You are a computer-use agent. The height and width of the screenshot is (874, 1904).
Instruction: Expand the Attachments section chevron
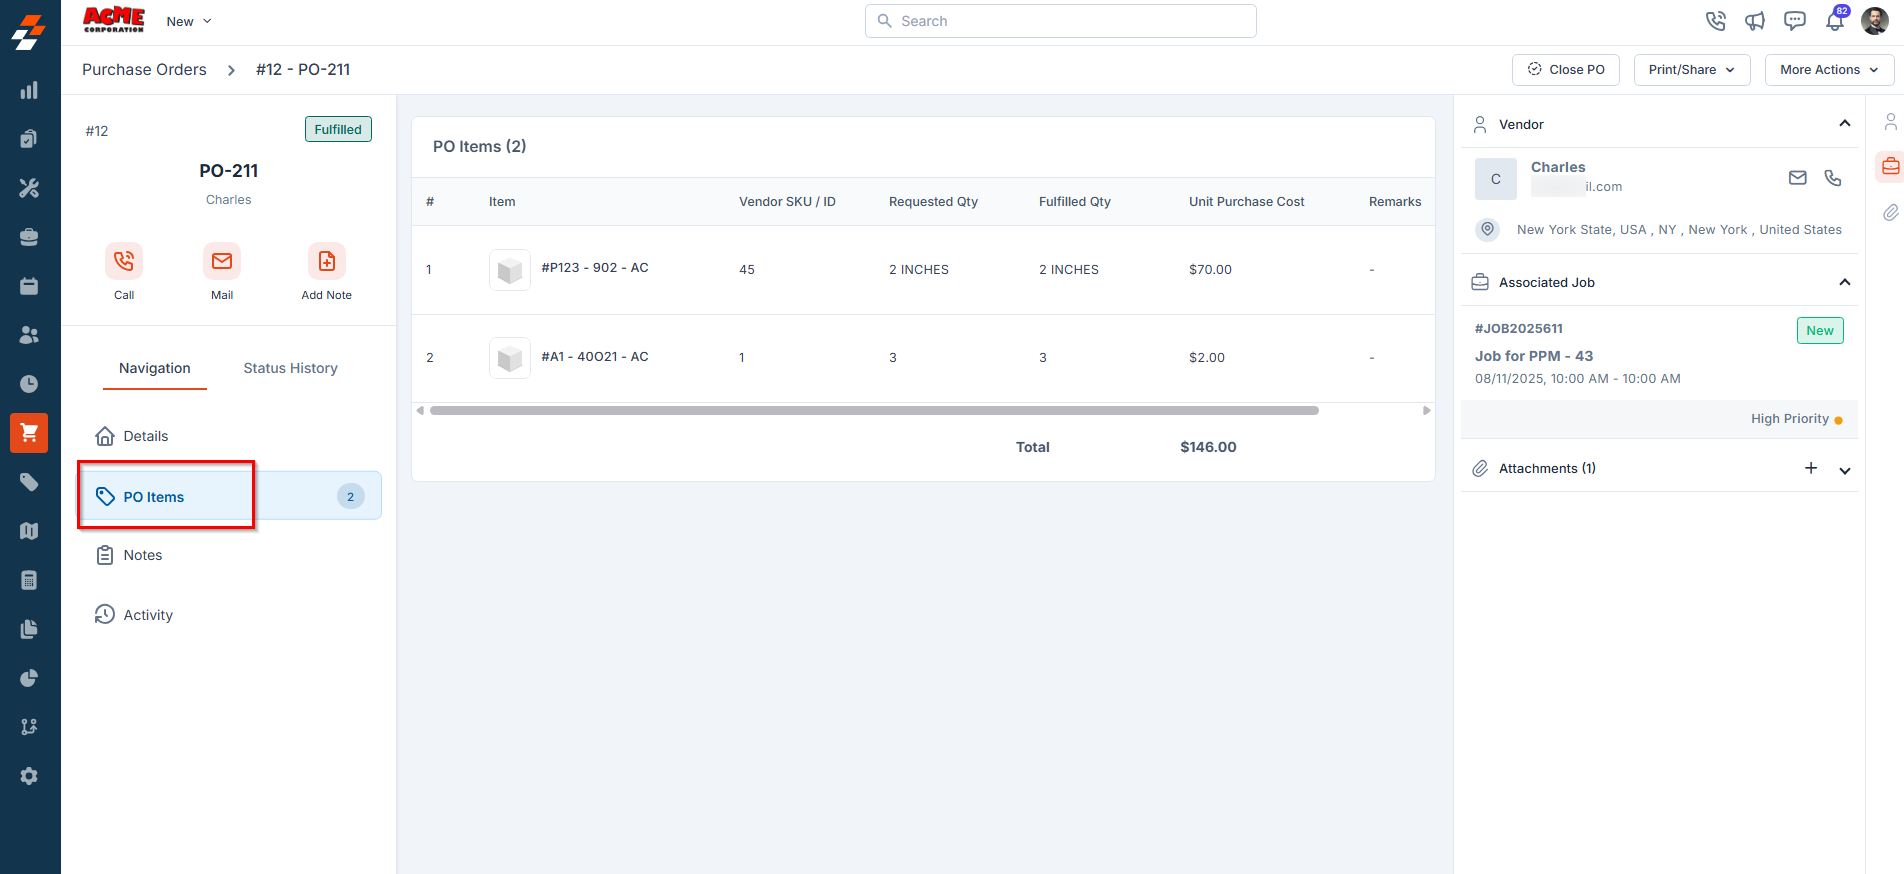point(1845,470)
